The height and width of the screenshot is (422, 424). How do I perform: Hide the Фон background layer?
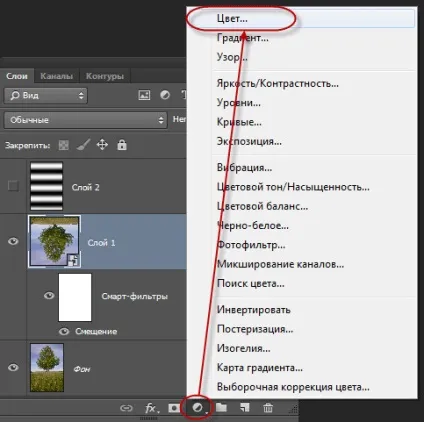pos(13,367)
